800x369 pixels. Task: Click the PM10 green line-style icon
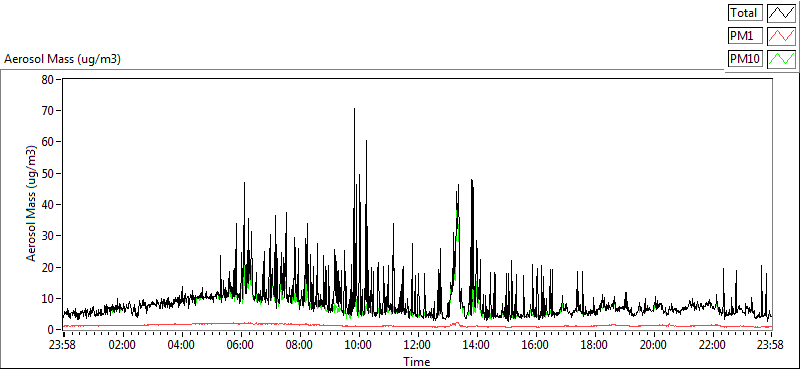click(x=781, y=59)
